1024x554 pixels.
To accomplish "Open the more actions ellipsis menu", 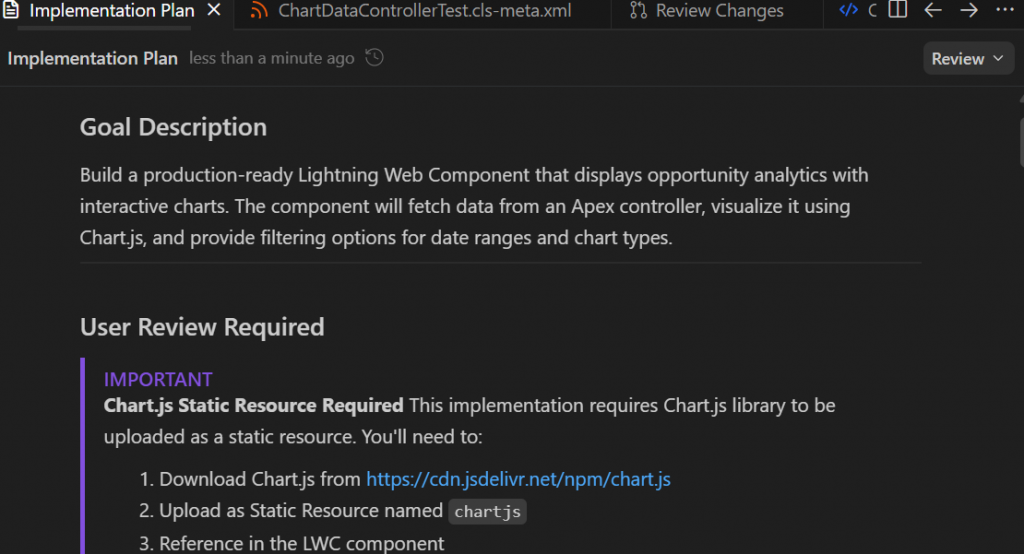I will [1003, 11].
